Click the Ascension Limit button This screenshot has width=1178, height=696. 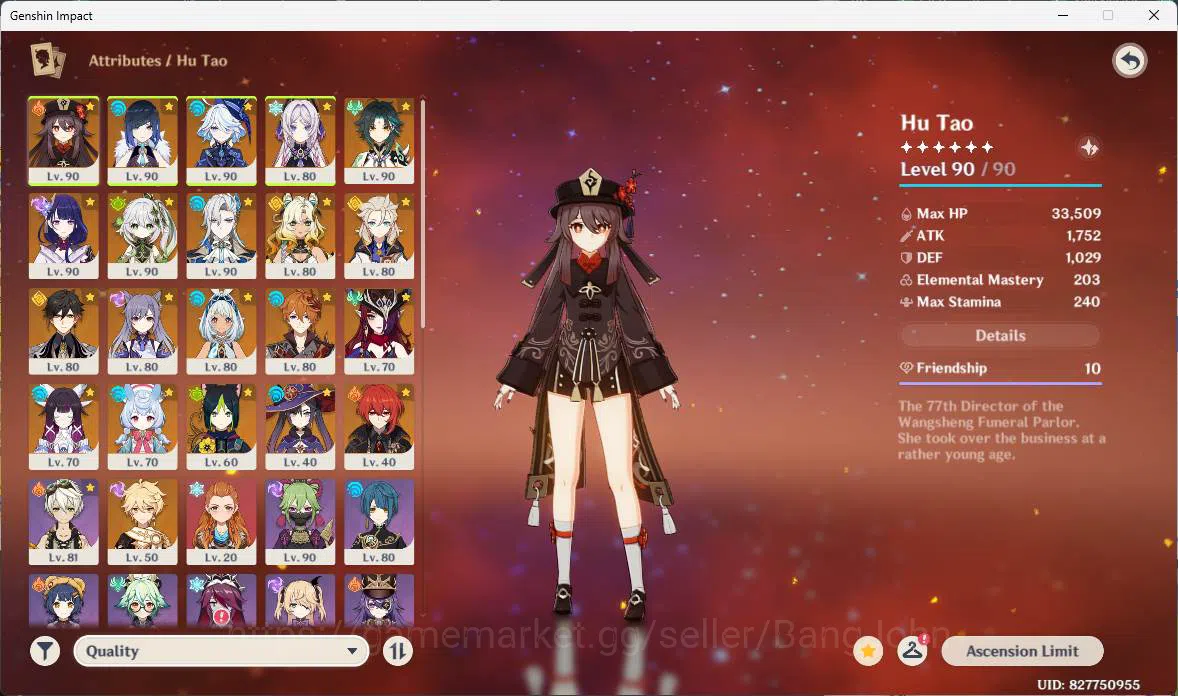(x=1022, y=651)
